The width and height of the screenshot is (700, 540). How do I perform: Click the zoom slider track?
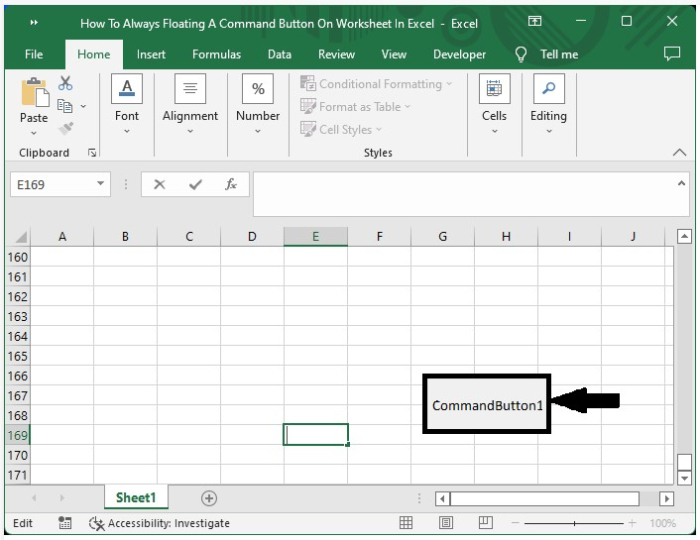pos(574,523)
